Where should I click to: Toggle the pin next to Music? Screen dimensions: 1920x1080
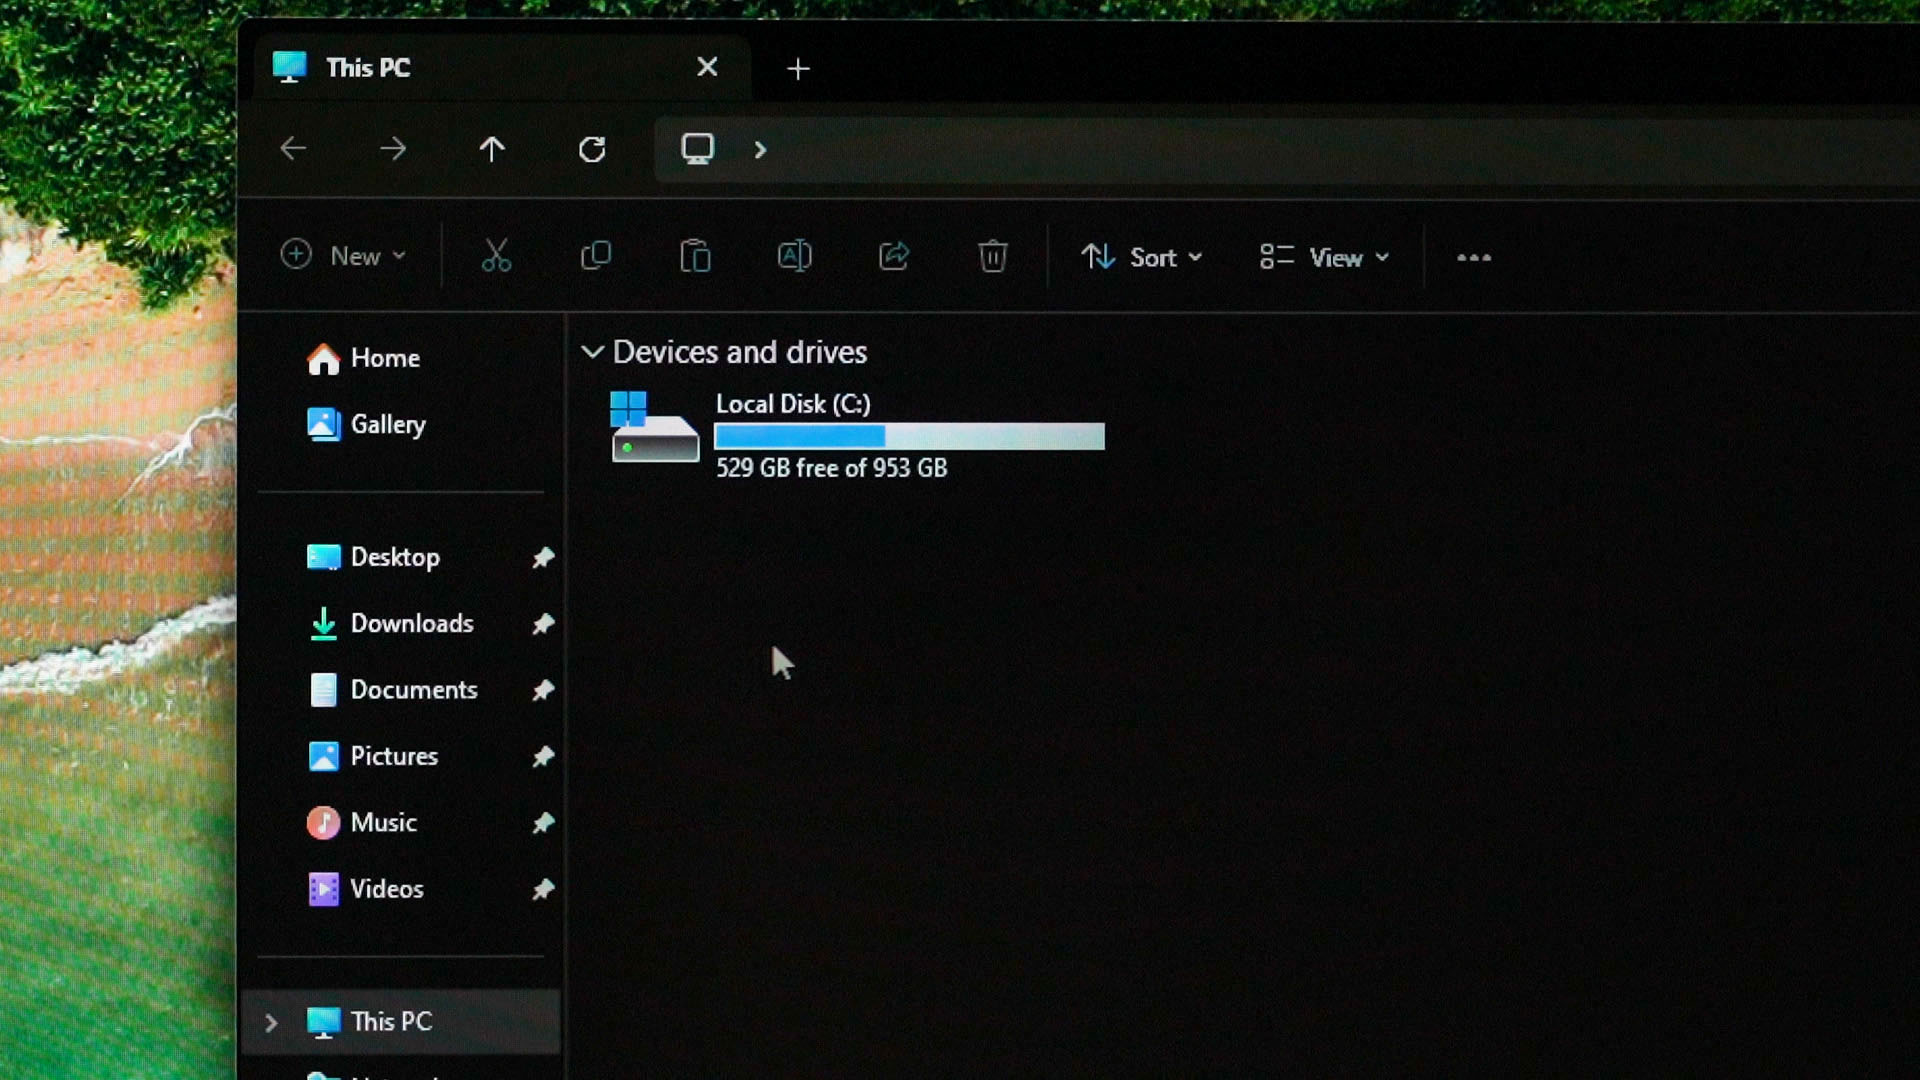click(x=543, y=823)
